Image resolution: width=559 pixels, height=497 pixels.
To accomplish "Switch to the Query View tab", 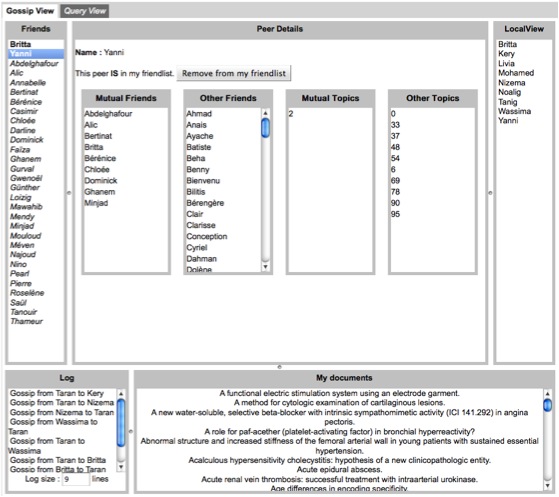I will (x=84, y=11).
